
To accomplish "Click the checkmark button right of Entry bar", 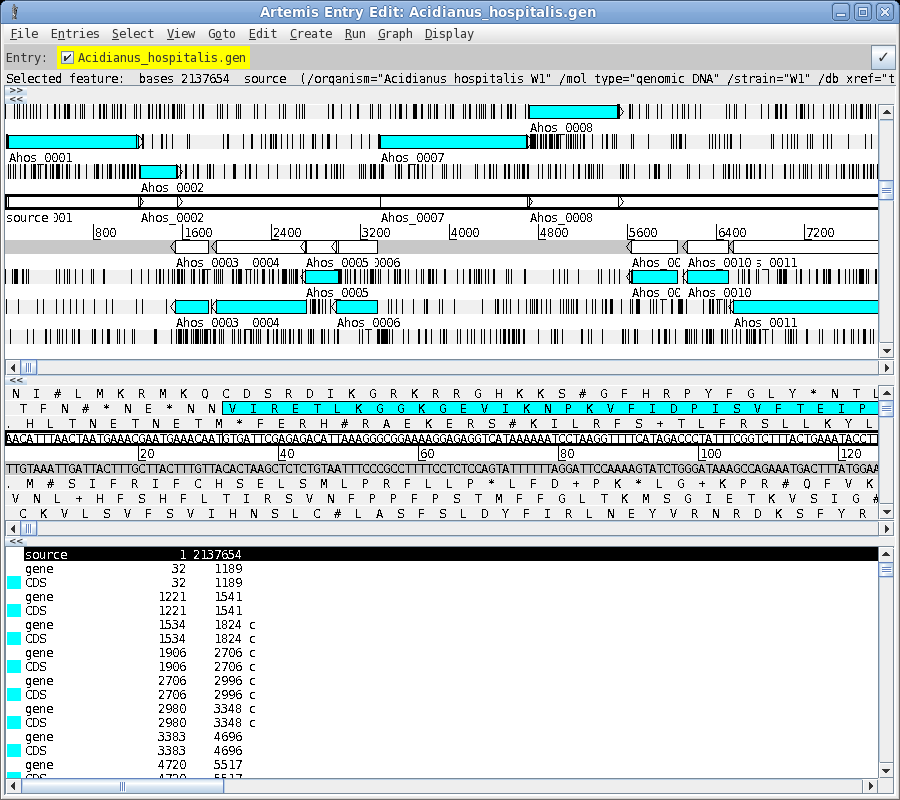I will [x=882, y=57].
